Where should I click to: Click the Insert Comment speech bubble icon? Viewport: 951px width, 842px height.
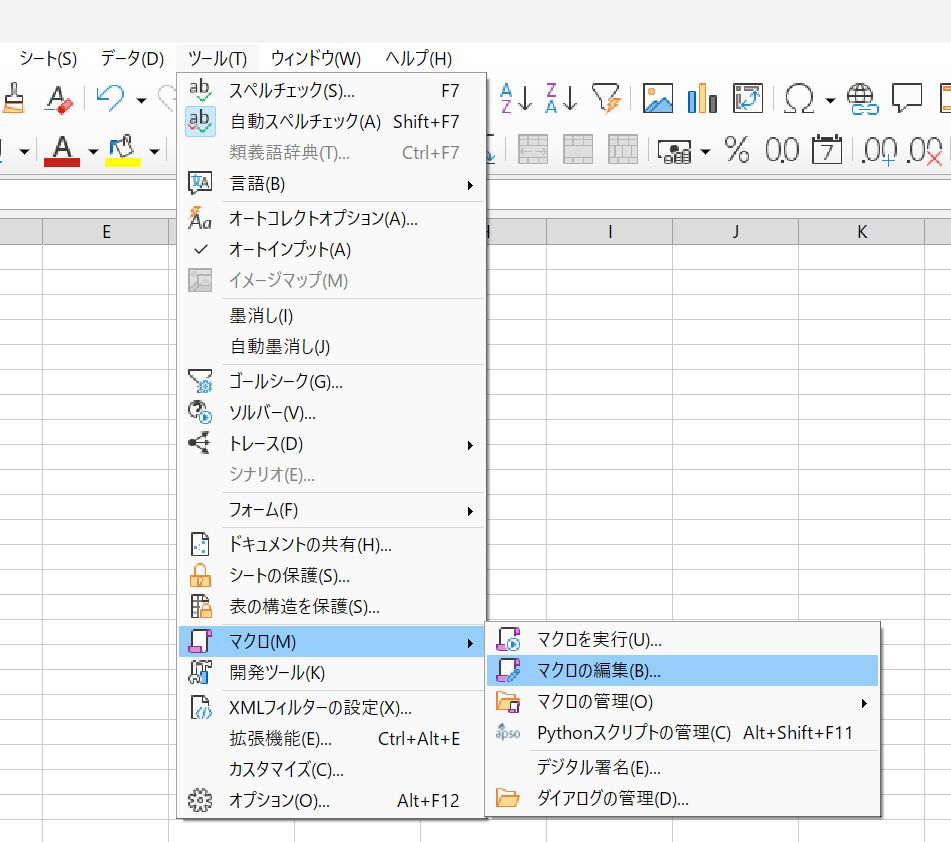[x=906, y=98]
